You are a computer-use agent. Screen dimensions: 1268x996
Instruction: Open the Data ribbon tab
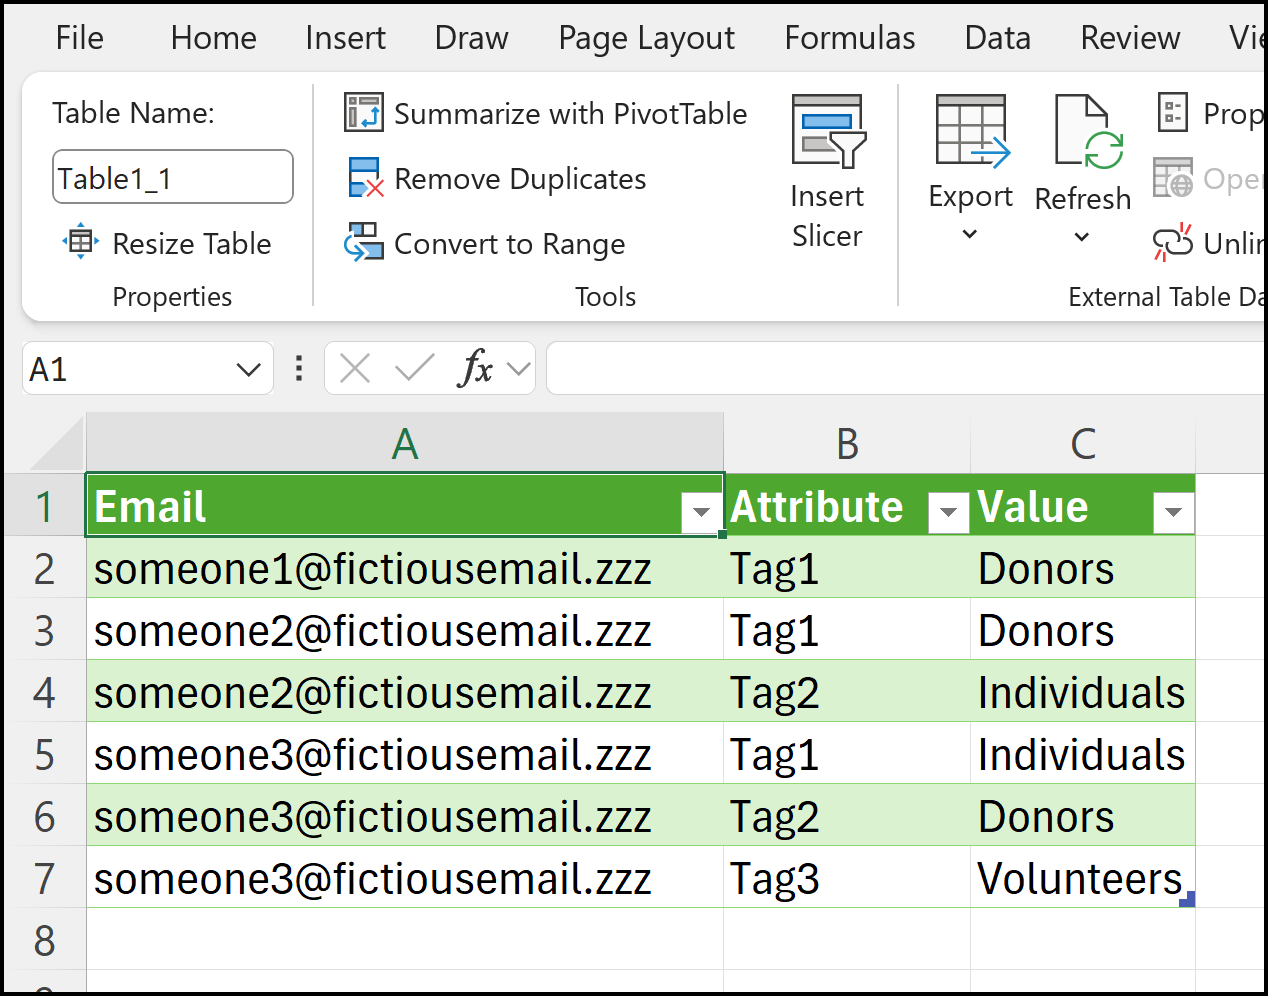pyautogui.click(x=997, y=38)
